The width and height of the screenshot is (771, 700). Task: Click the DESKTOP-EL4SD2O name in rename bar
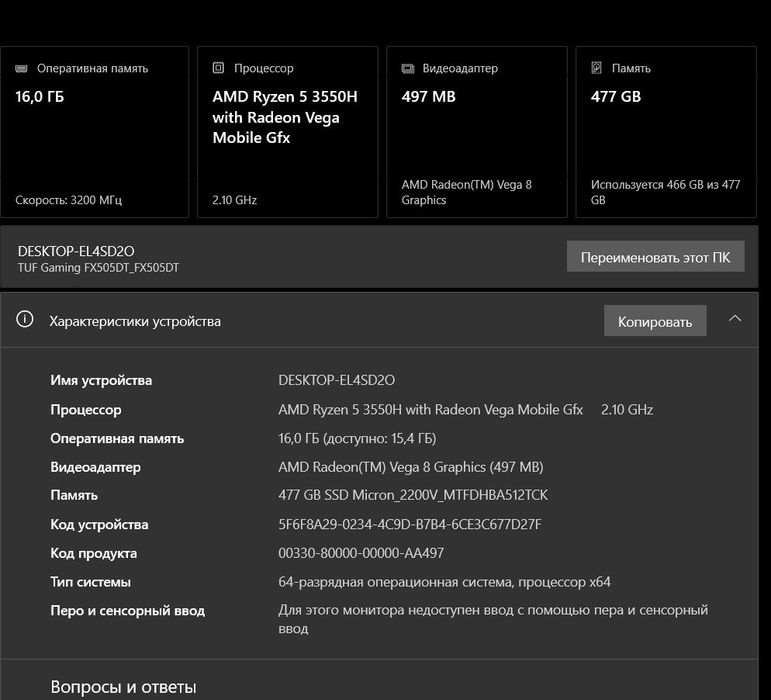76,252
